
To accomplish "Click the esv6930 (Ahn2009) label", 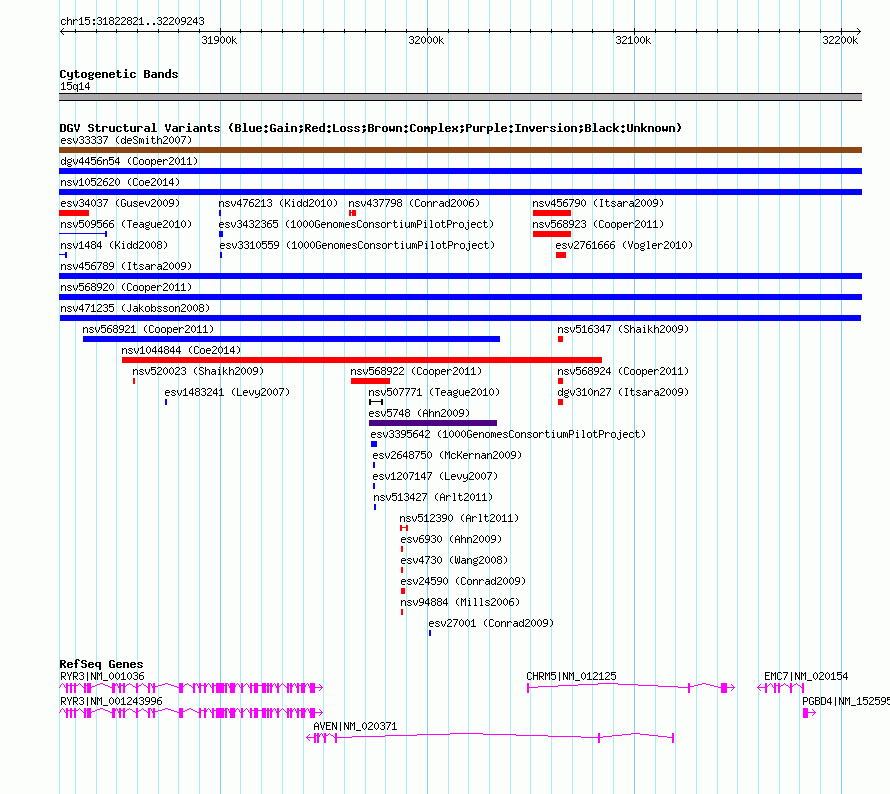I will 451,539.
